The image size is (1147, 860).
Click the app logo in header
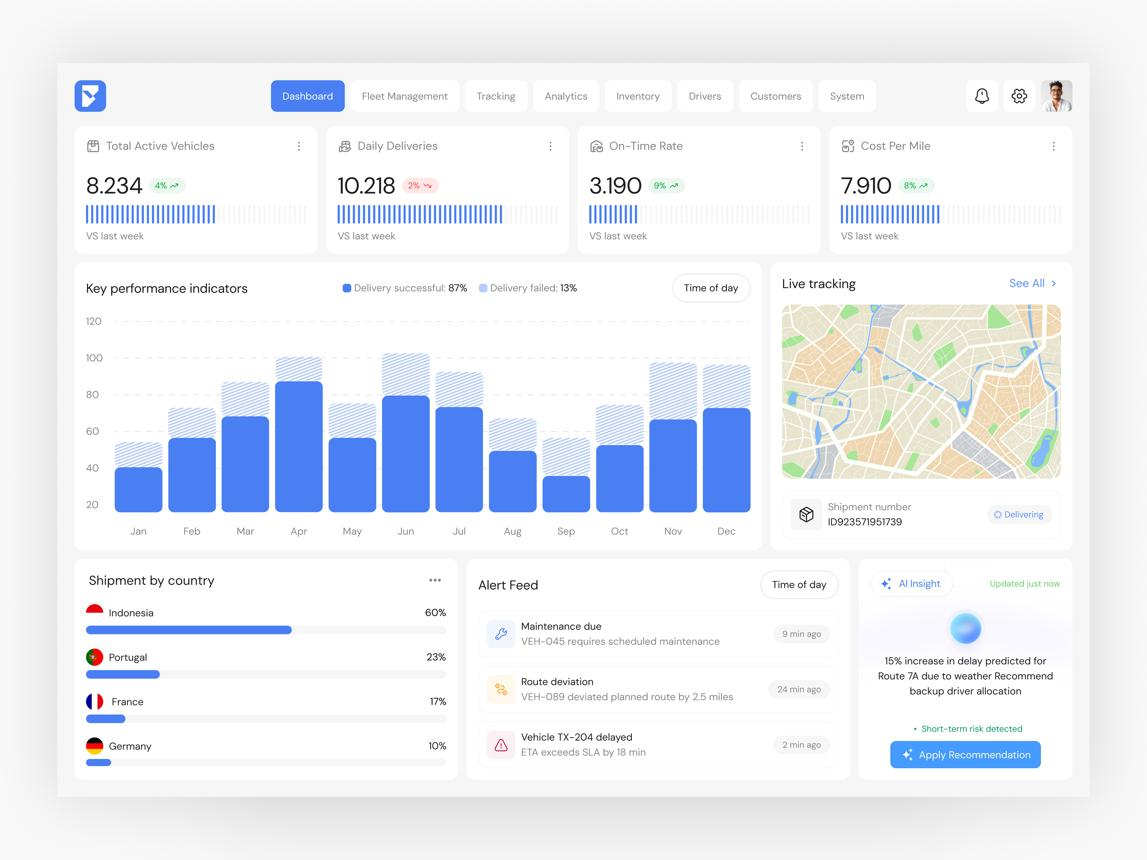tap(90, 96)
